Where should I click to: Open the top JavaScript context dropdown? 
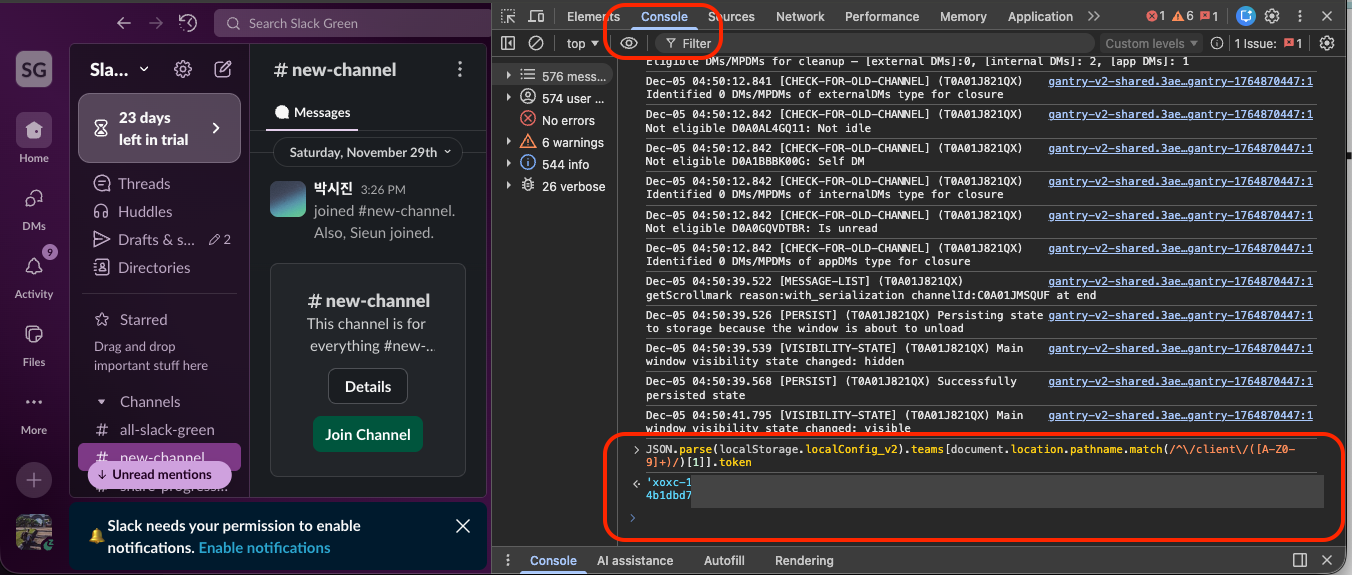(x=582, y=43)
